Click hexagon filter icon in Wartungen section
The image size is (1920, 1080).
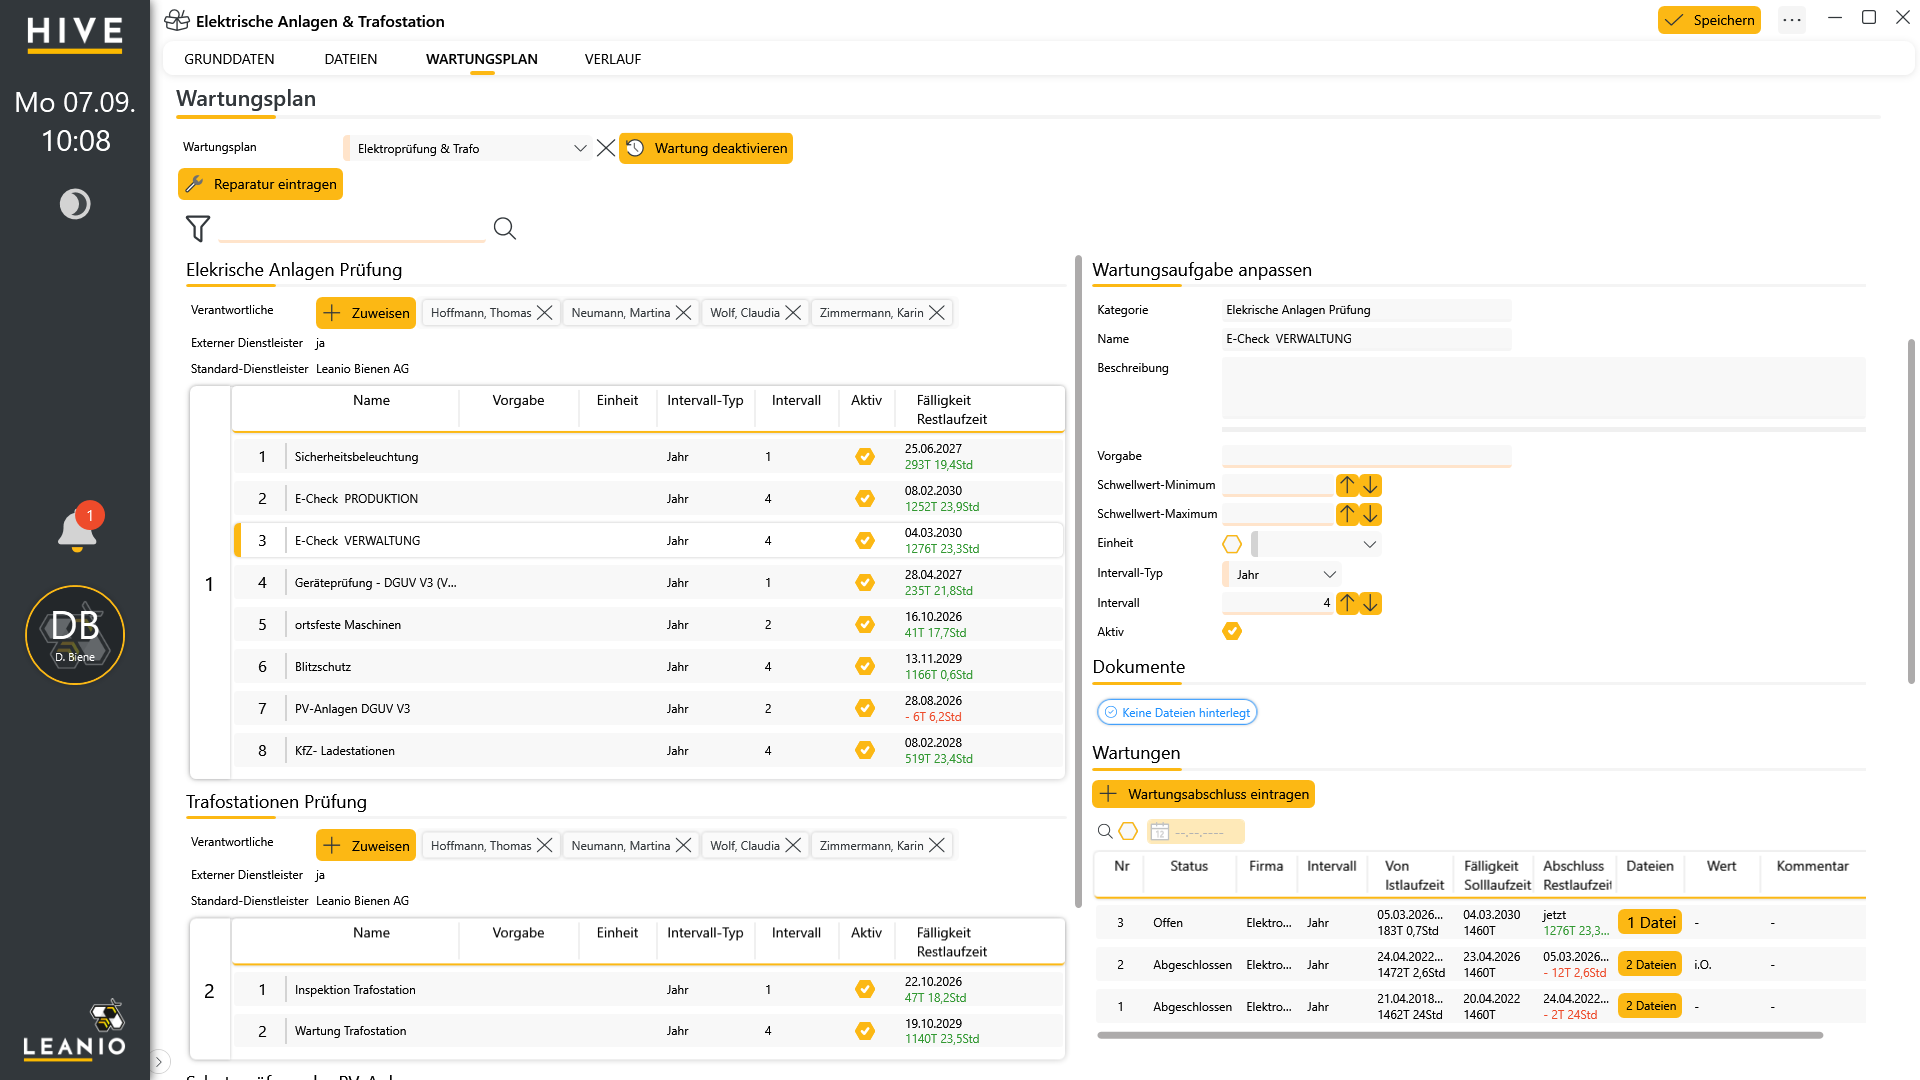[1128, 831]
